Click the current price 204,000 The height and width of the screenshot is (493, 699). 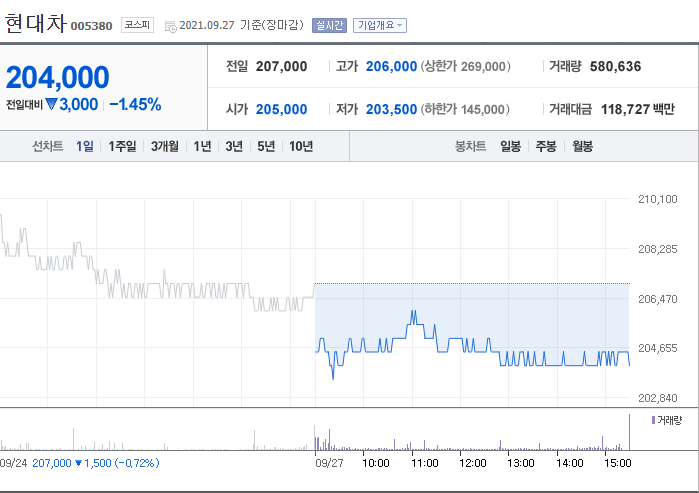click(58, 78)
